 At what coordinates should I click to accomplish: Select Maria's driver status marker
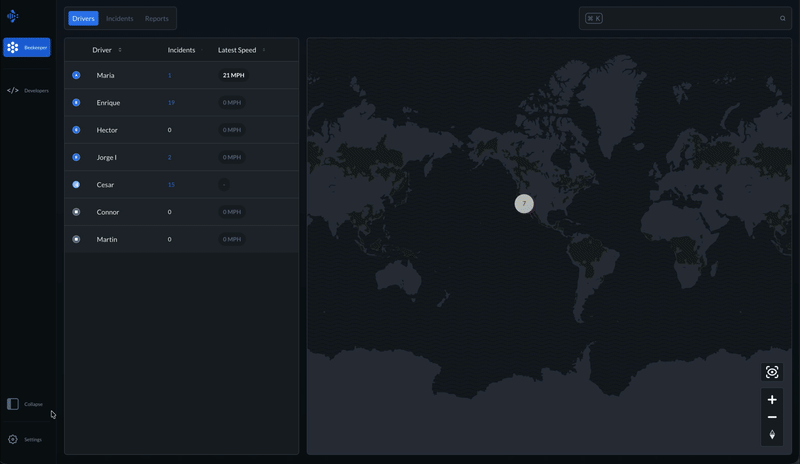coord(76,75)
